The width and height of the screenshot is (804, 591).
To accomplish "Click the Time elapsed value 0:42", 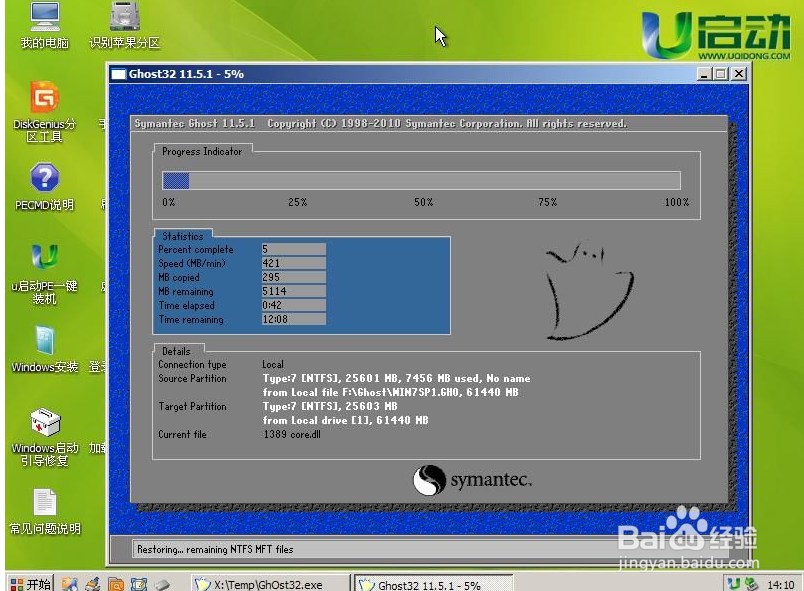I will pos(294,305).
